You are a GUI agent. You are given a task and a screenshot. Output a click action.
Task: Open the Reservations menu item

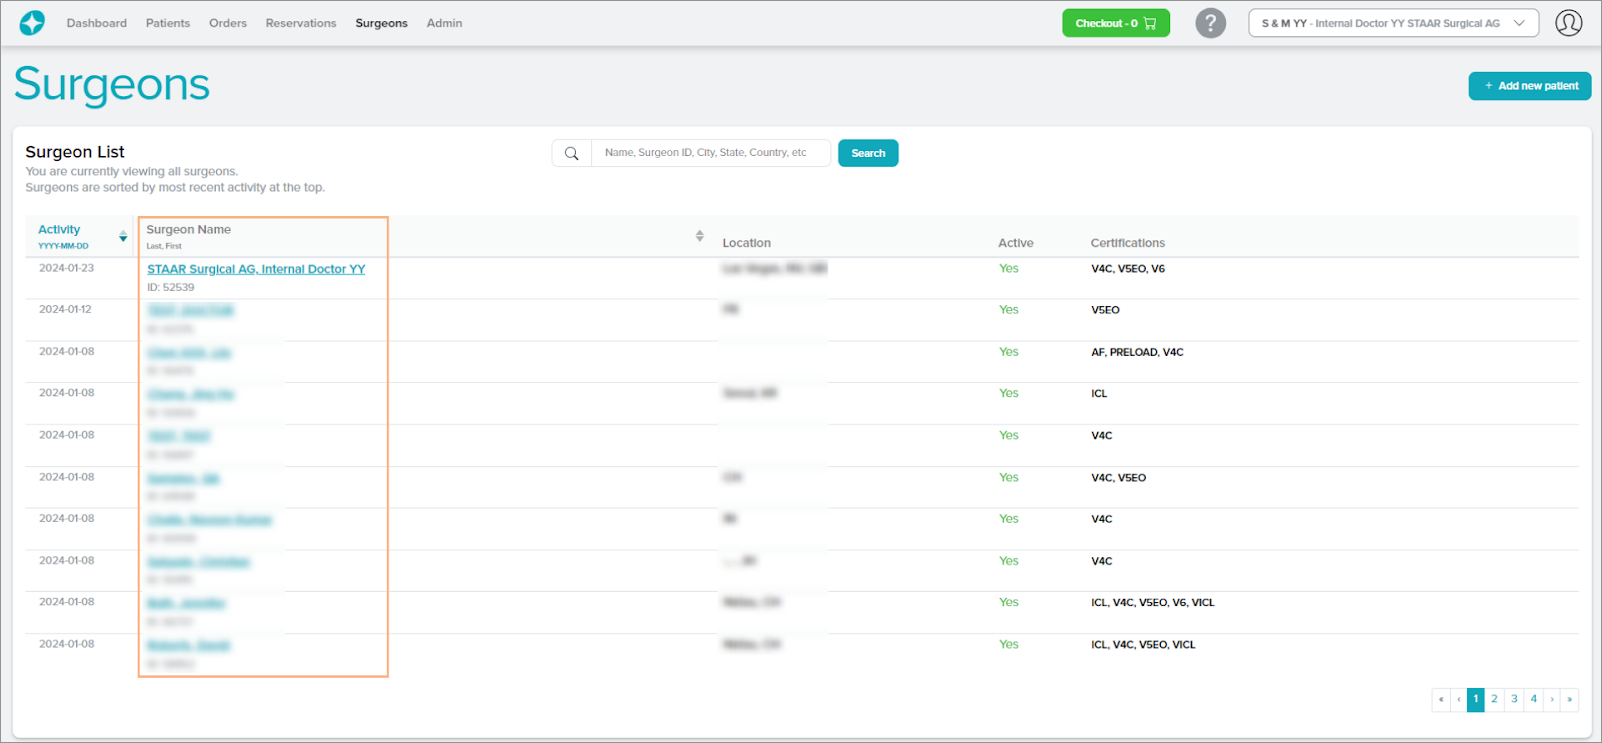pos(301,23)
